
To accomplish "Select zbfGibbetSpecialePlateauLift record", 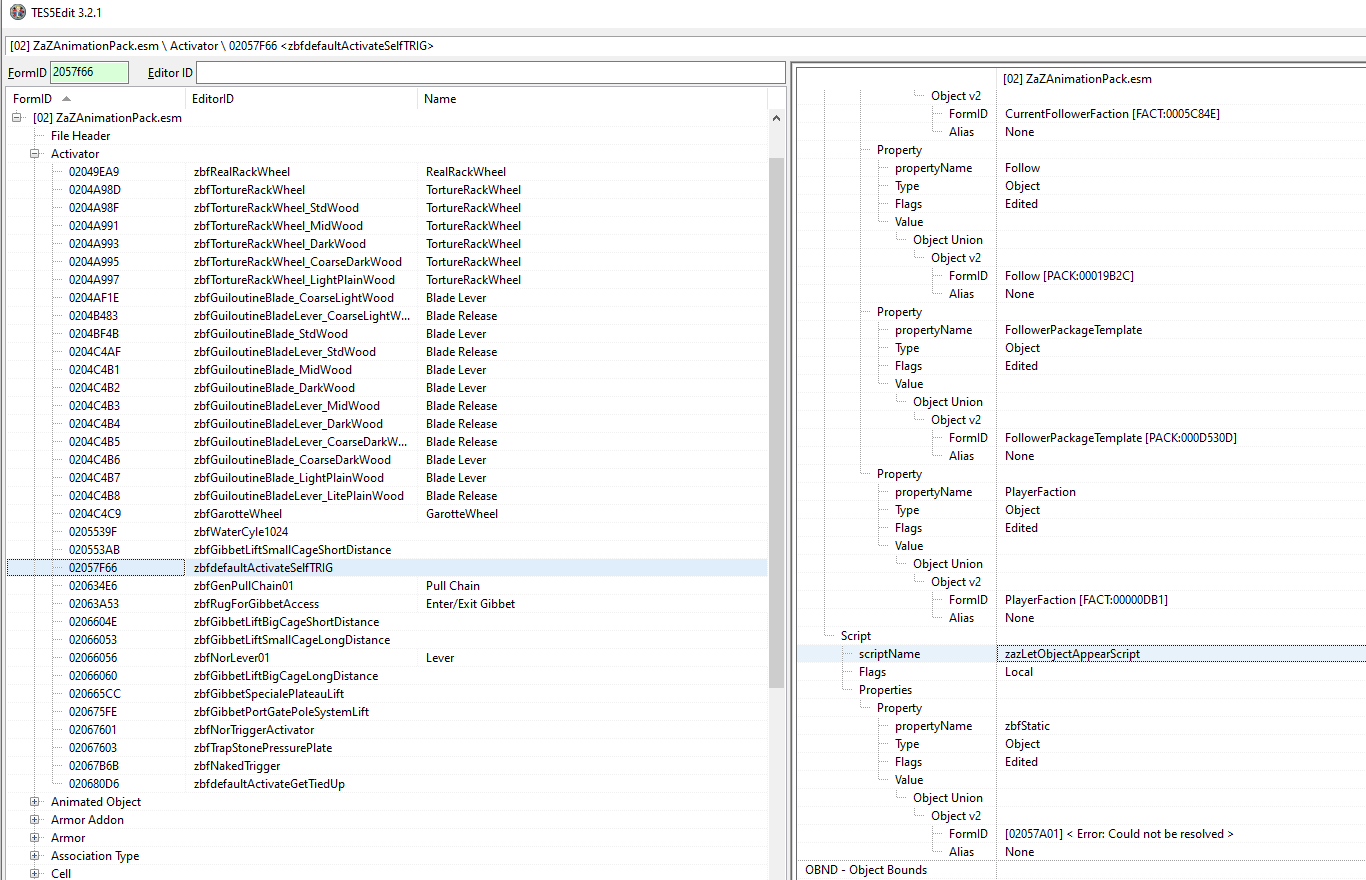I will coord(387,694).
